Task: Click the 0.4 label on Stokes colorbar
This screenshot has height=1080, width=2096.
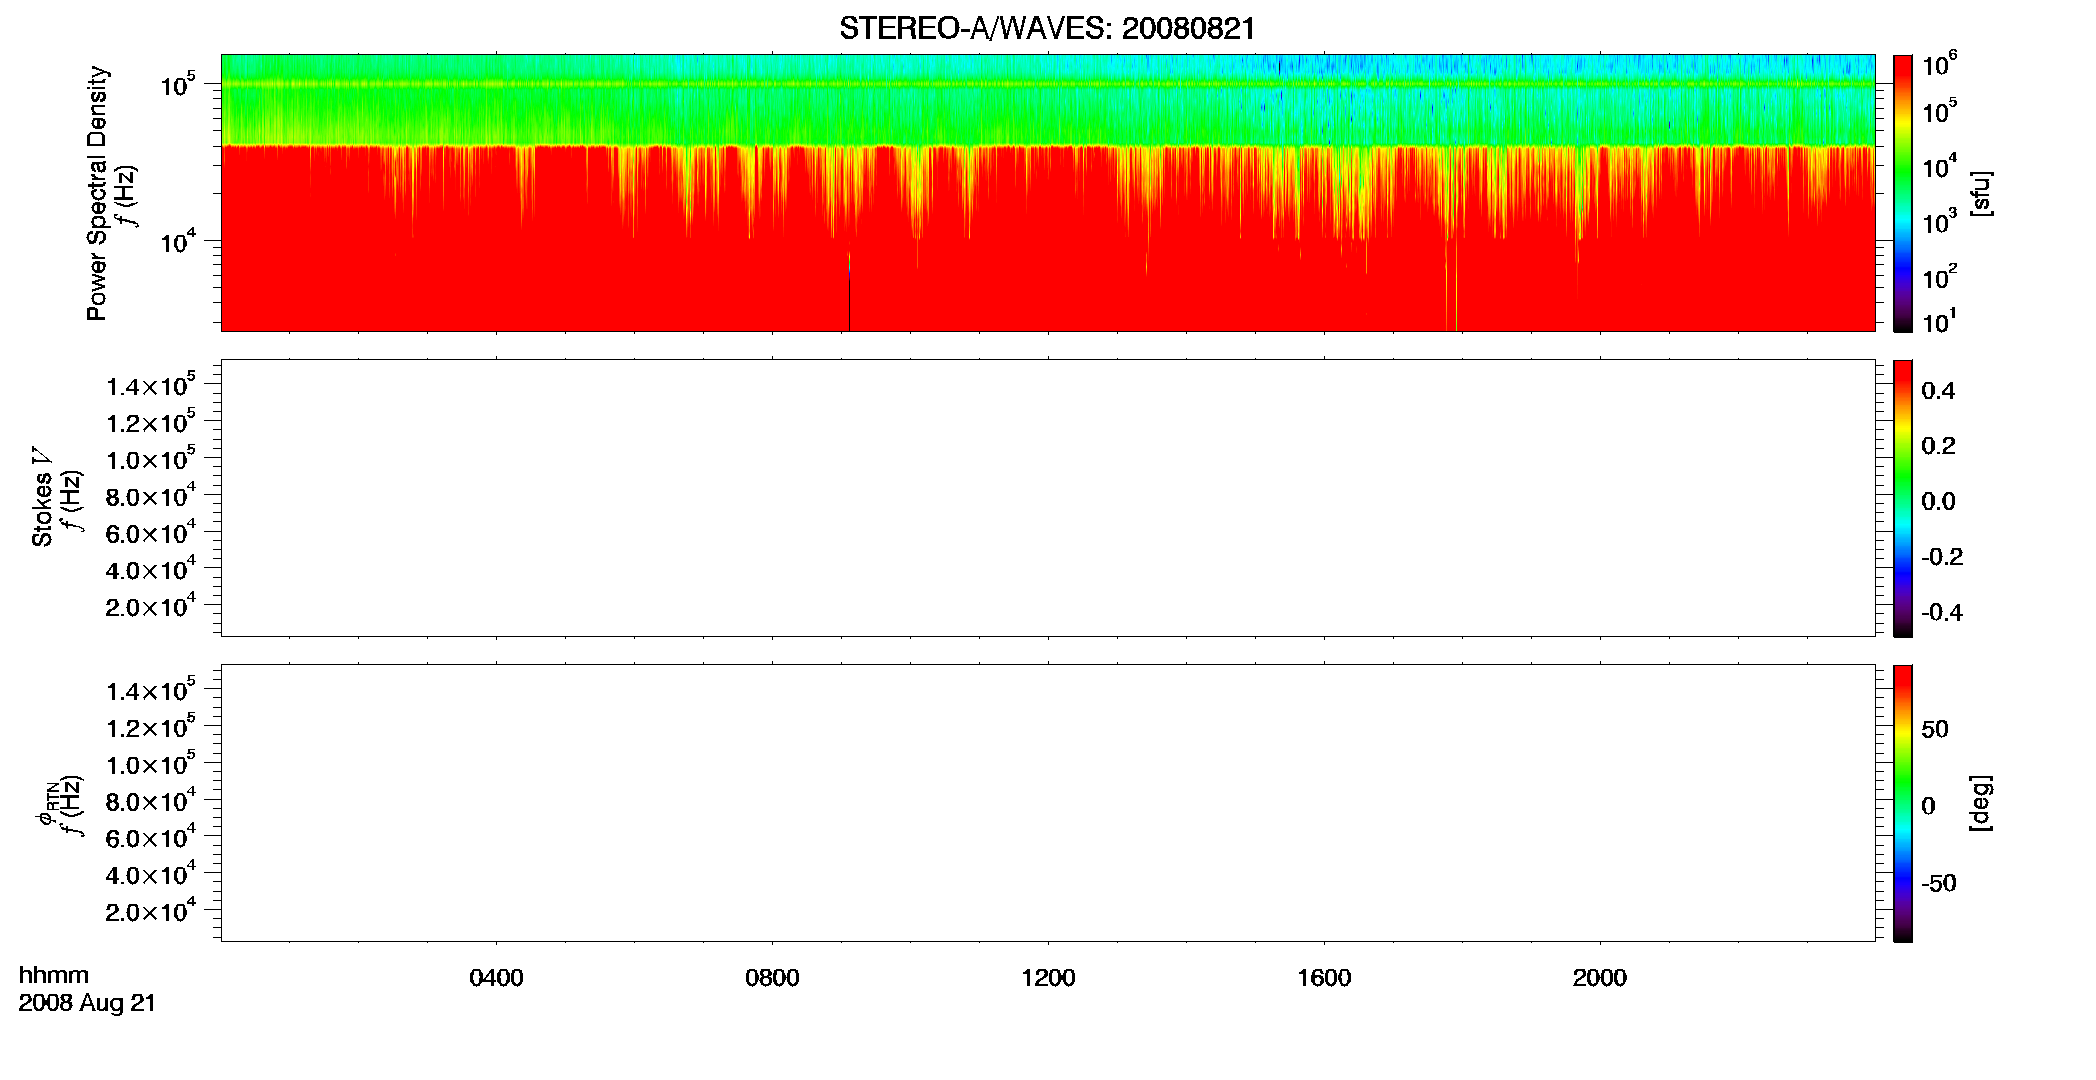Action: pos(1938,391)
